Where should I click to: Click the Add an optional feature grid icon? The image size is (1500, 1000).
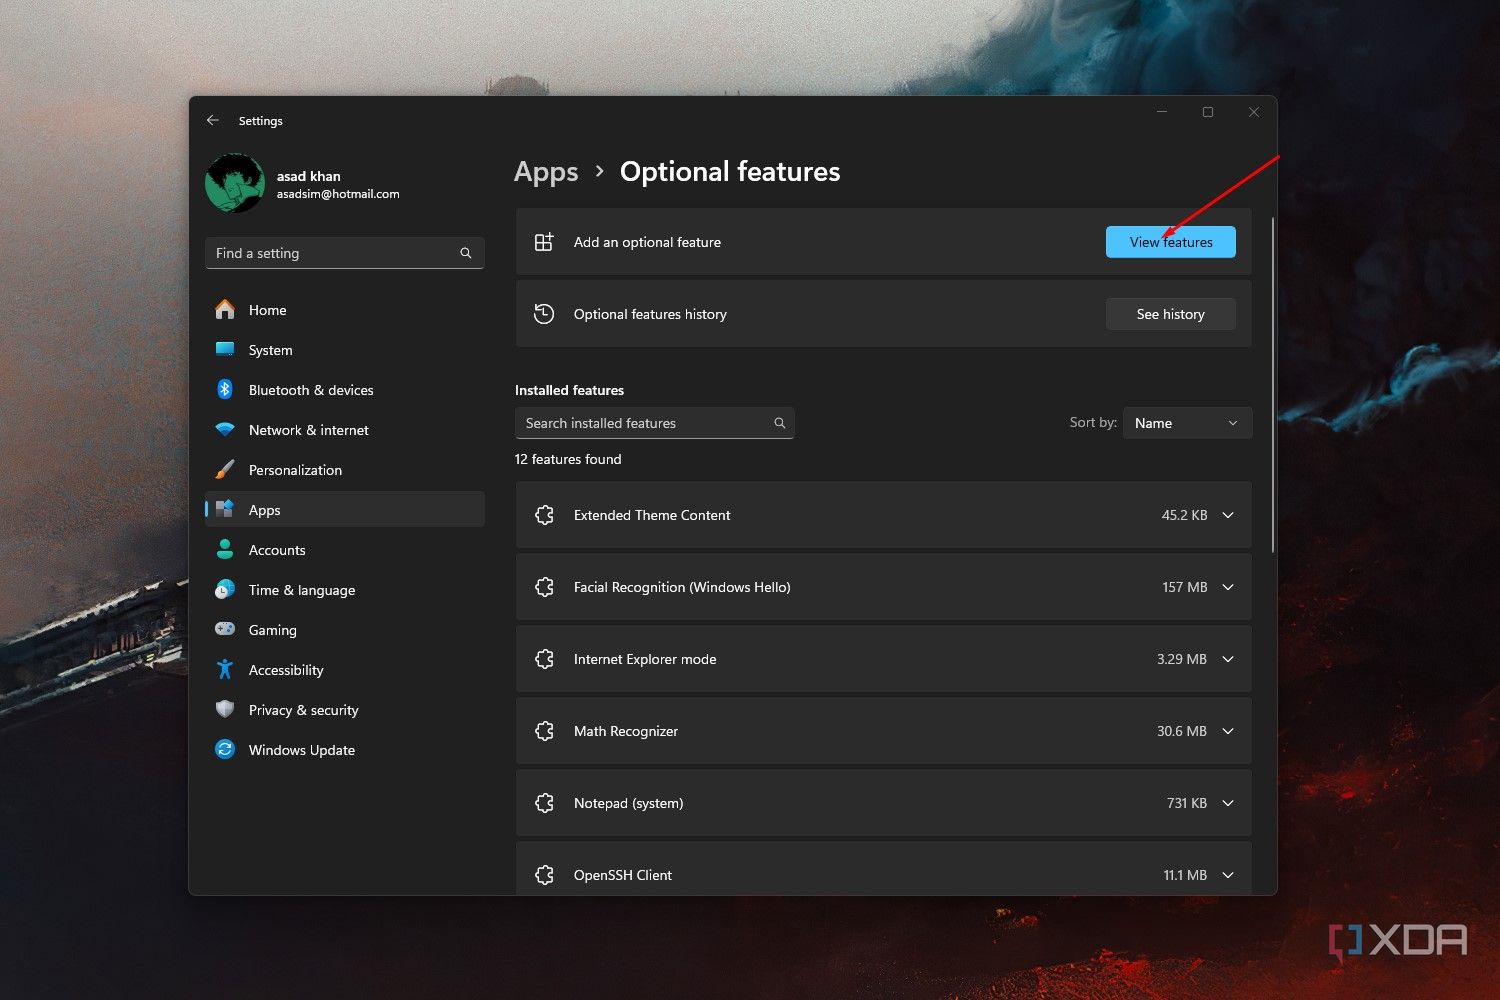544,242
